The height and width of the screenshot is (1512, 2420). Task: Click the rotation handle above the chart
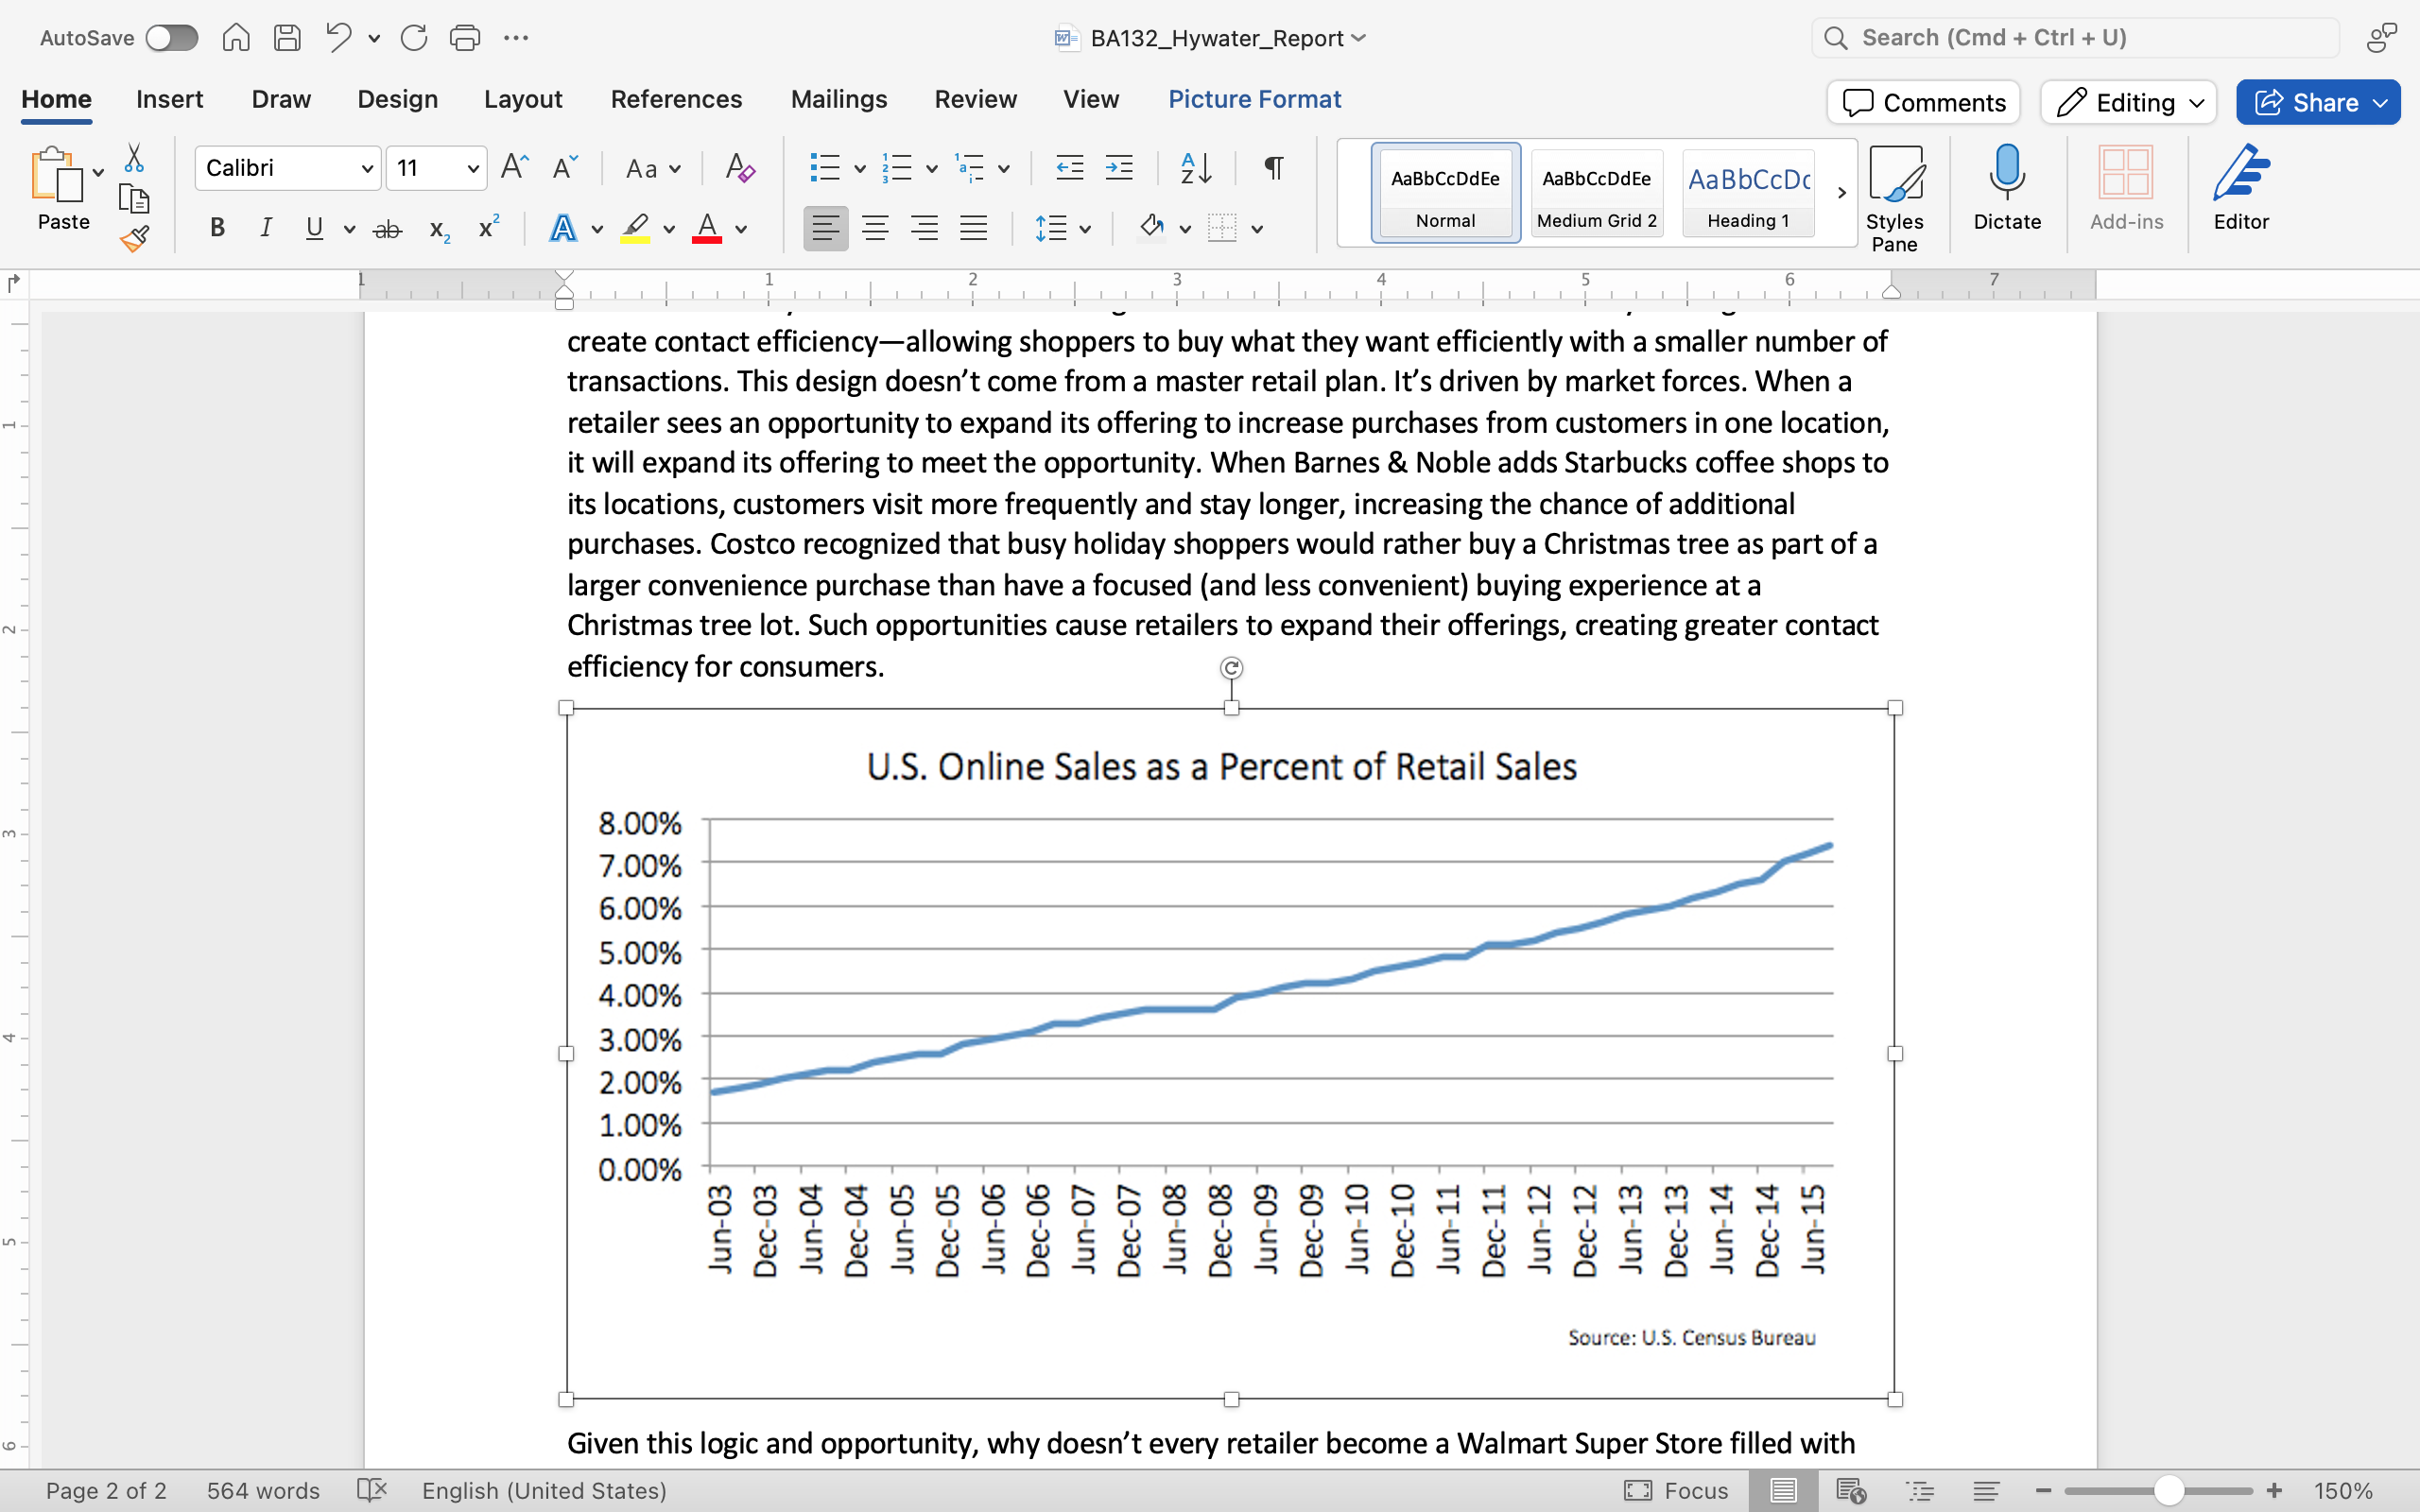(x=1231, y=668)
